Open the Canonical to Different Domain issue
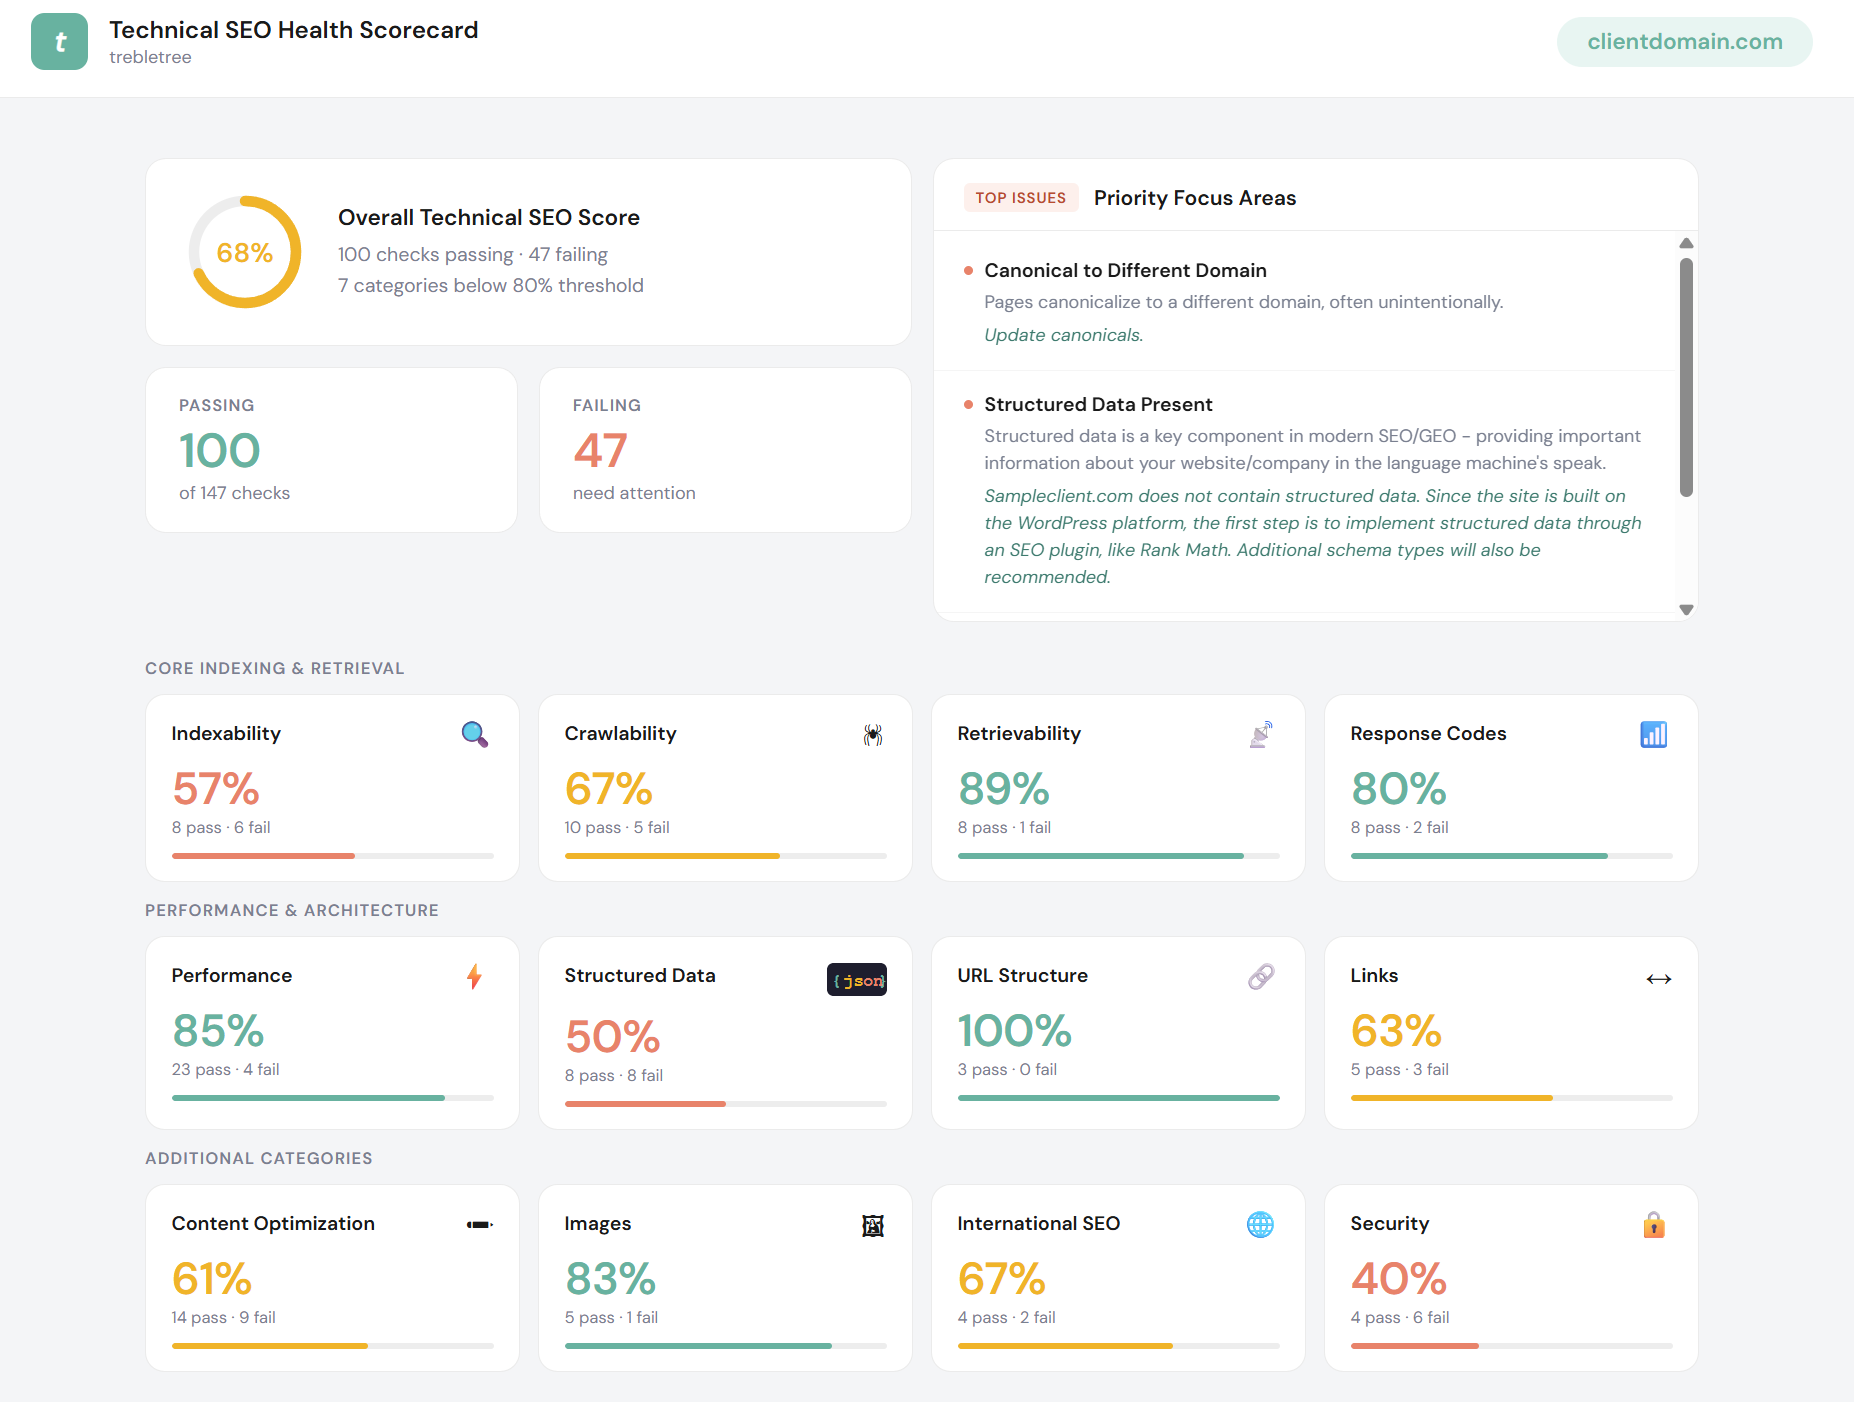Image resolution: width=1854 pixels, height=1402 pixels. click(x=1125, y=270)
